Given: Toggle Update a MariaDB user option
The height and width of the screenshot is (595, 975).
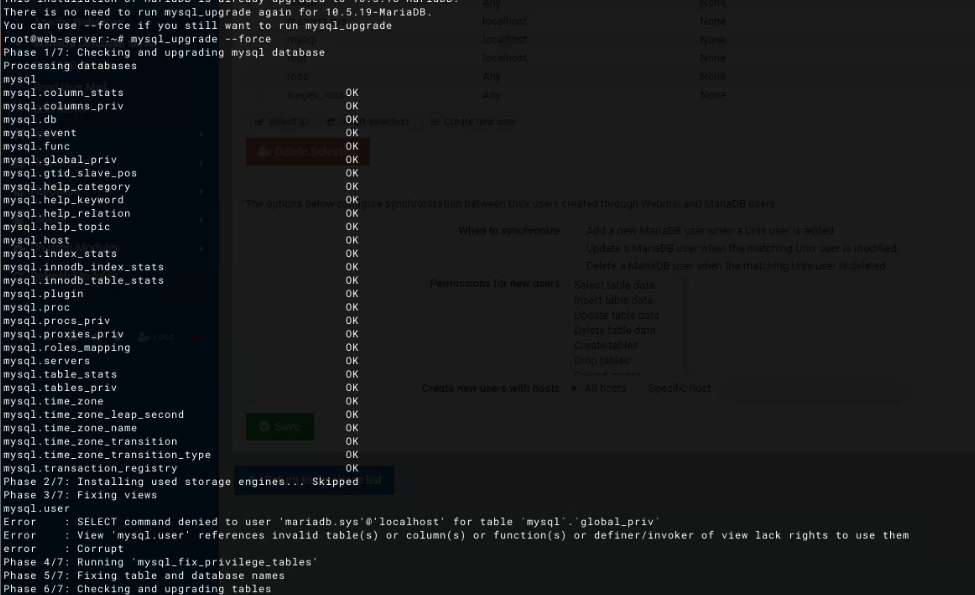Looking at the screenshot, I should point(742,248).
